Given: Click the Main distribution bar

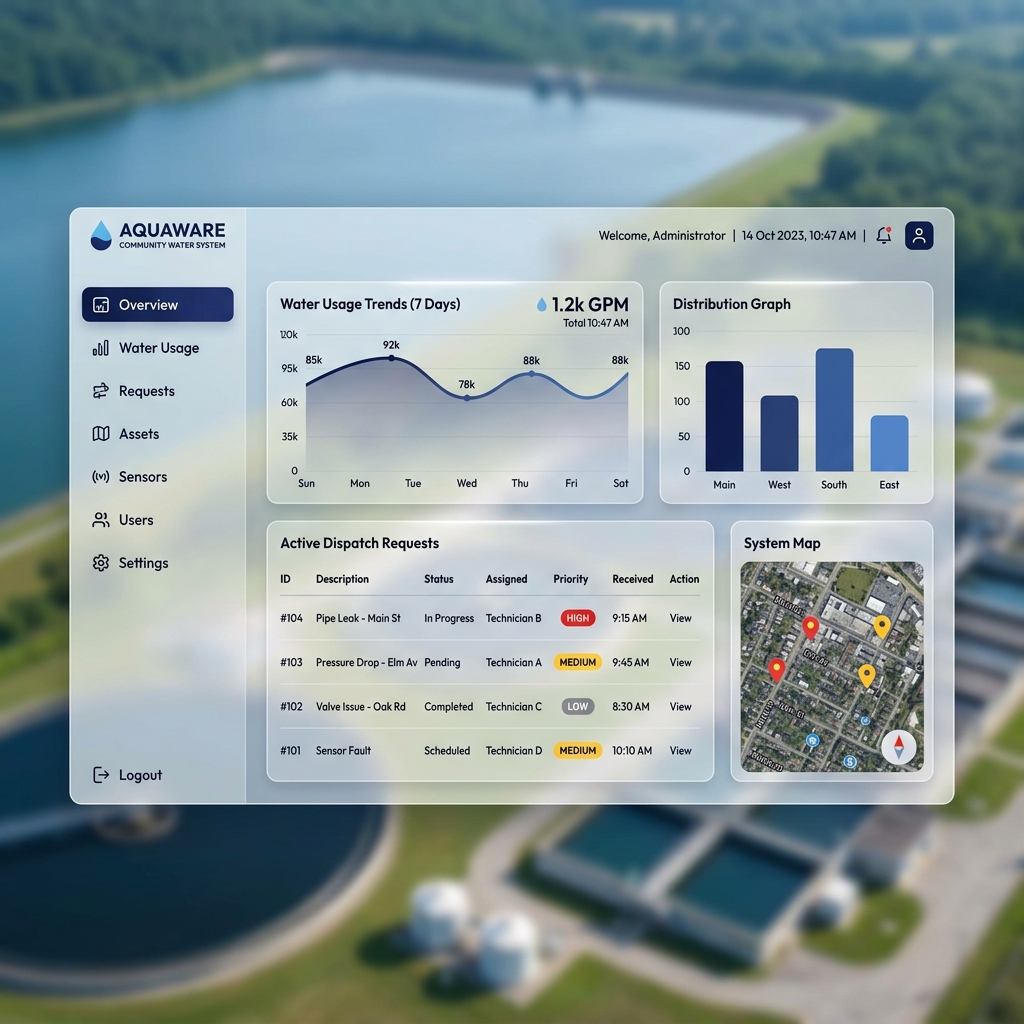Looking at the screenshot, I should click(724, 416).
